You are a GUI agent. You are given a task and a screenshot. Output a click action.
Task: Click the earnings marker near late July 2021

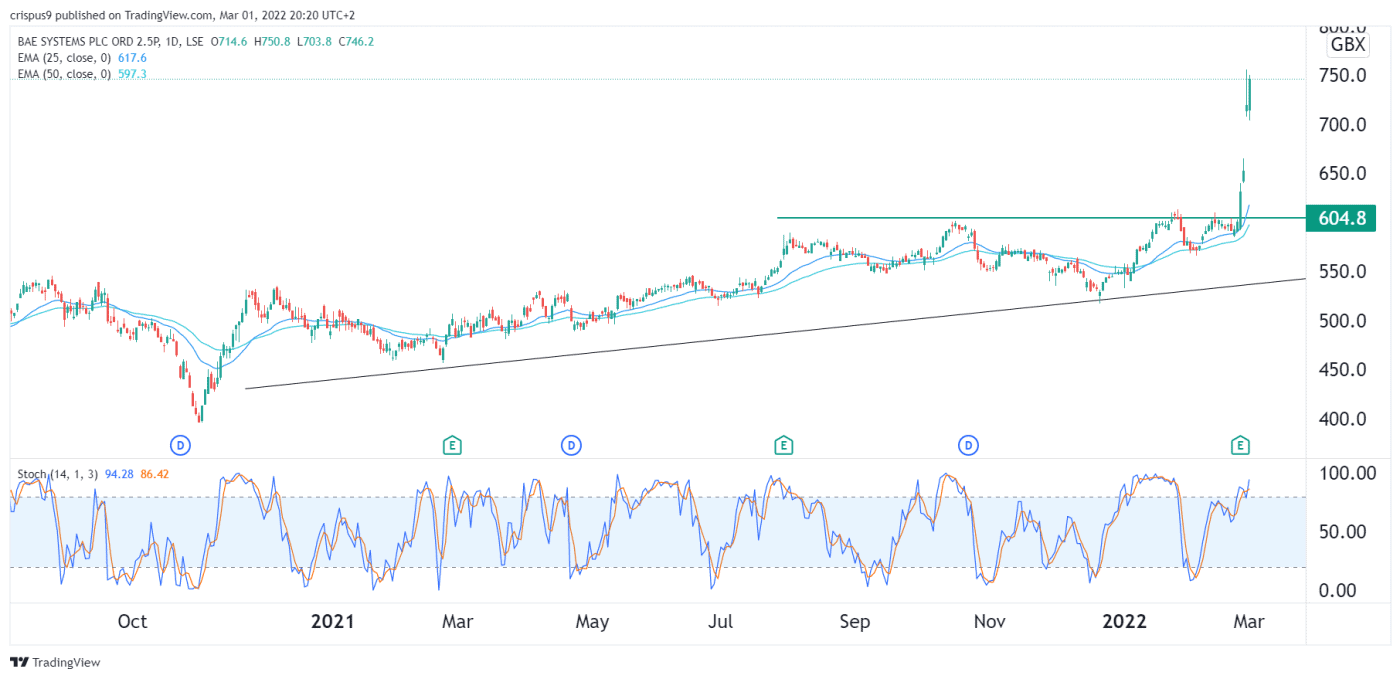(784, 443)
